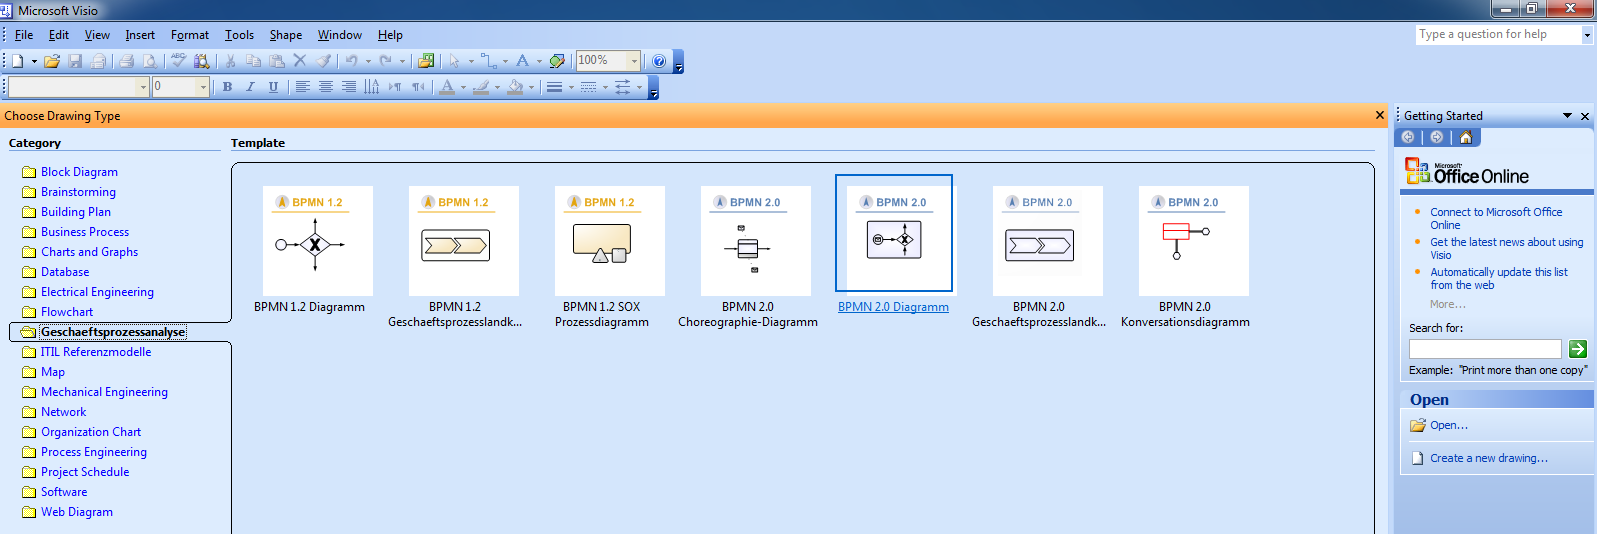Click the Cut scissors icon

tap(230, 61)
